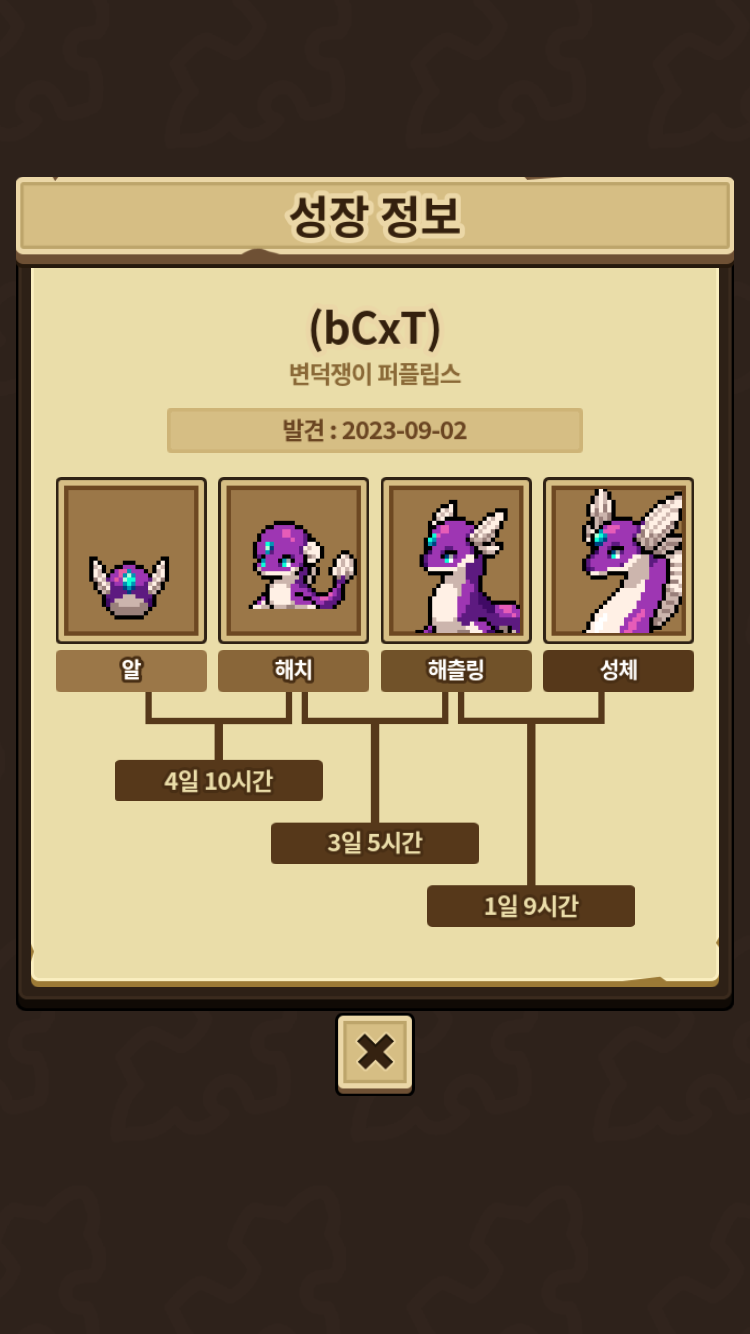
Task: Select the 성체 stage label
Action: pos(618,671)
